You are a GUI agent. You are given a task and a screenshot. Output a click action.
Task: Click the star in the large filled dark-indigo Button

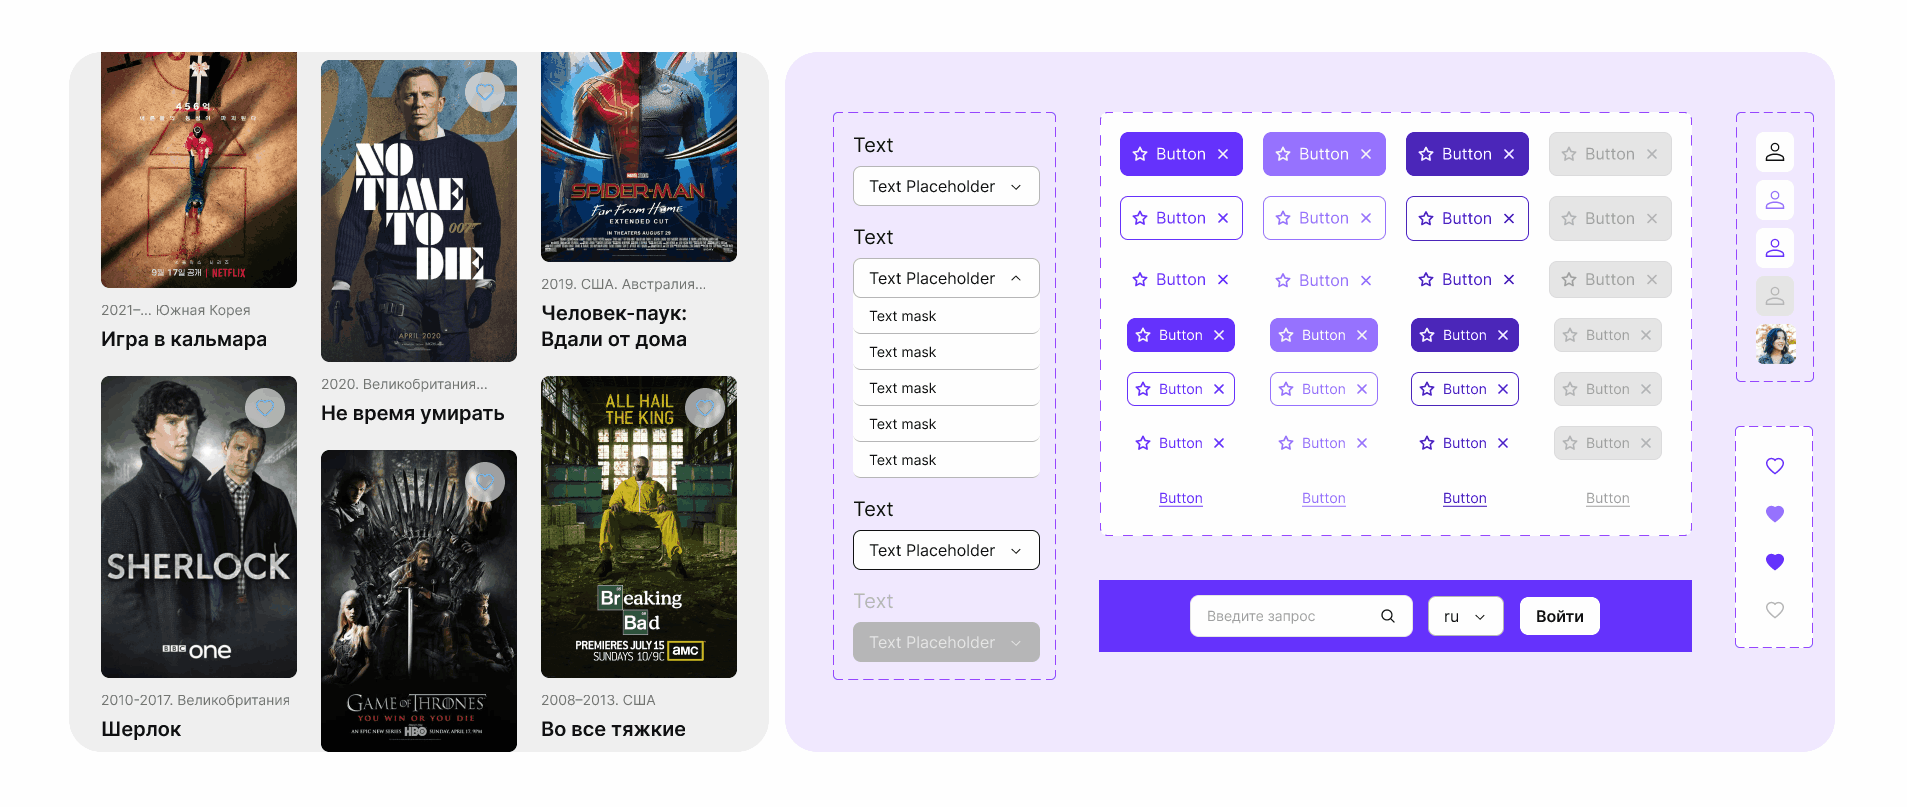1426,154
